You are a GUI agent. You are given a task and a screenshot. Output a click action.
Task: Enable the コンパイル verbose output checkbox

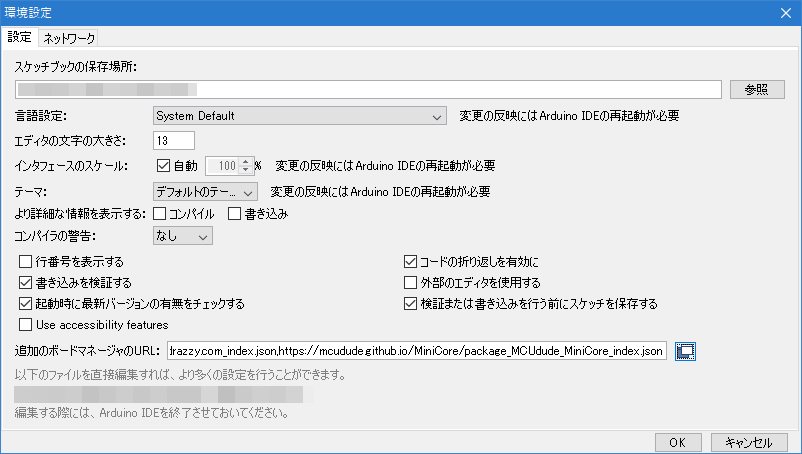pyautogui.click(x=160, y=214)
